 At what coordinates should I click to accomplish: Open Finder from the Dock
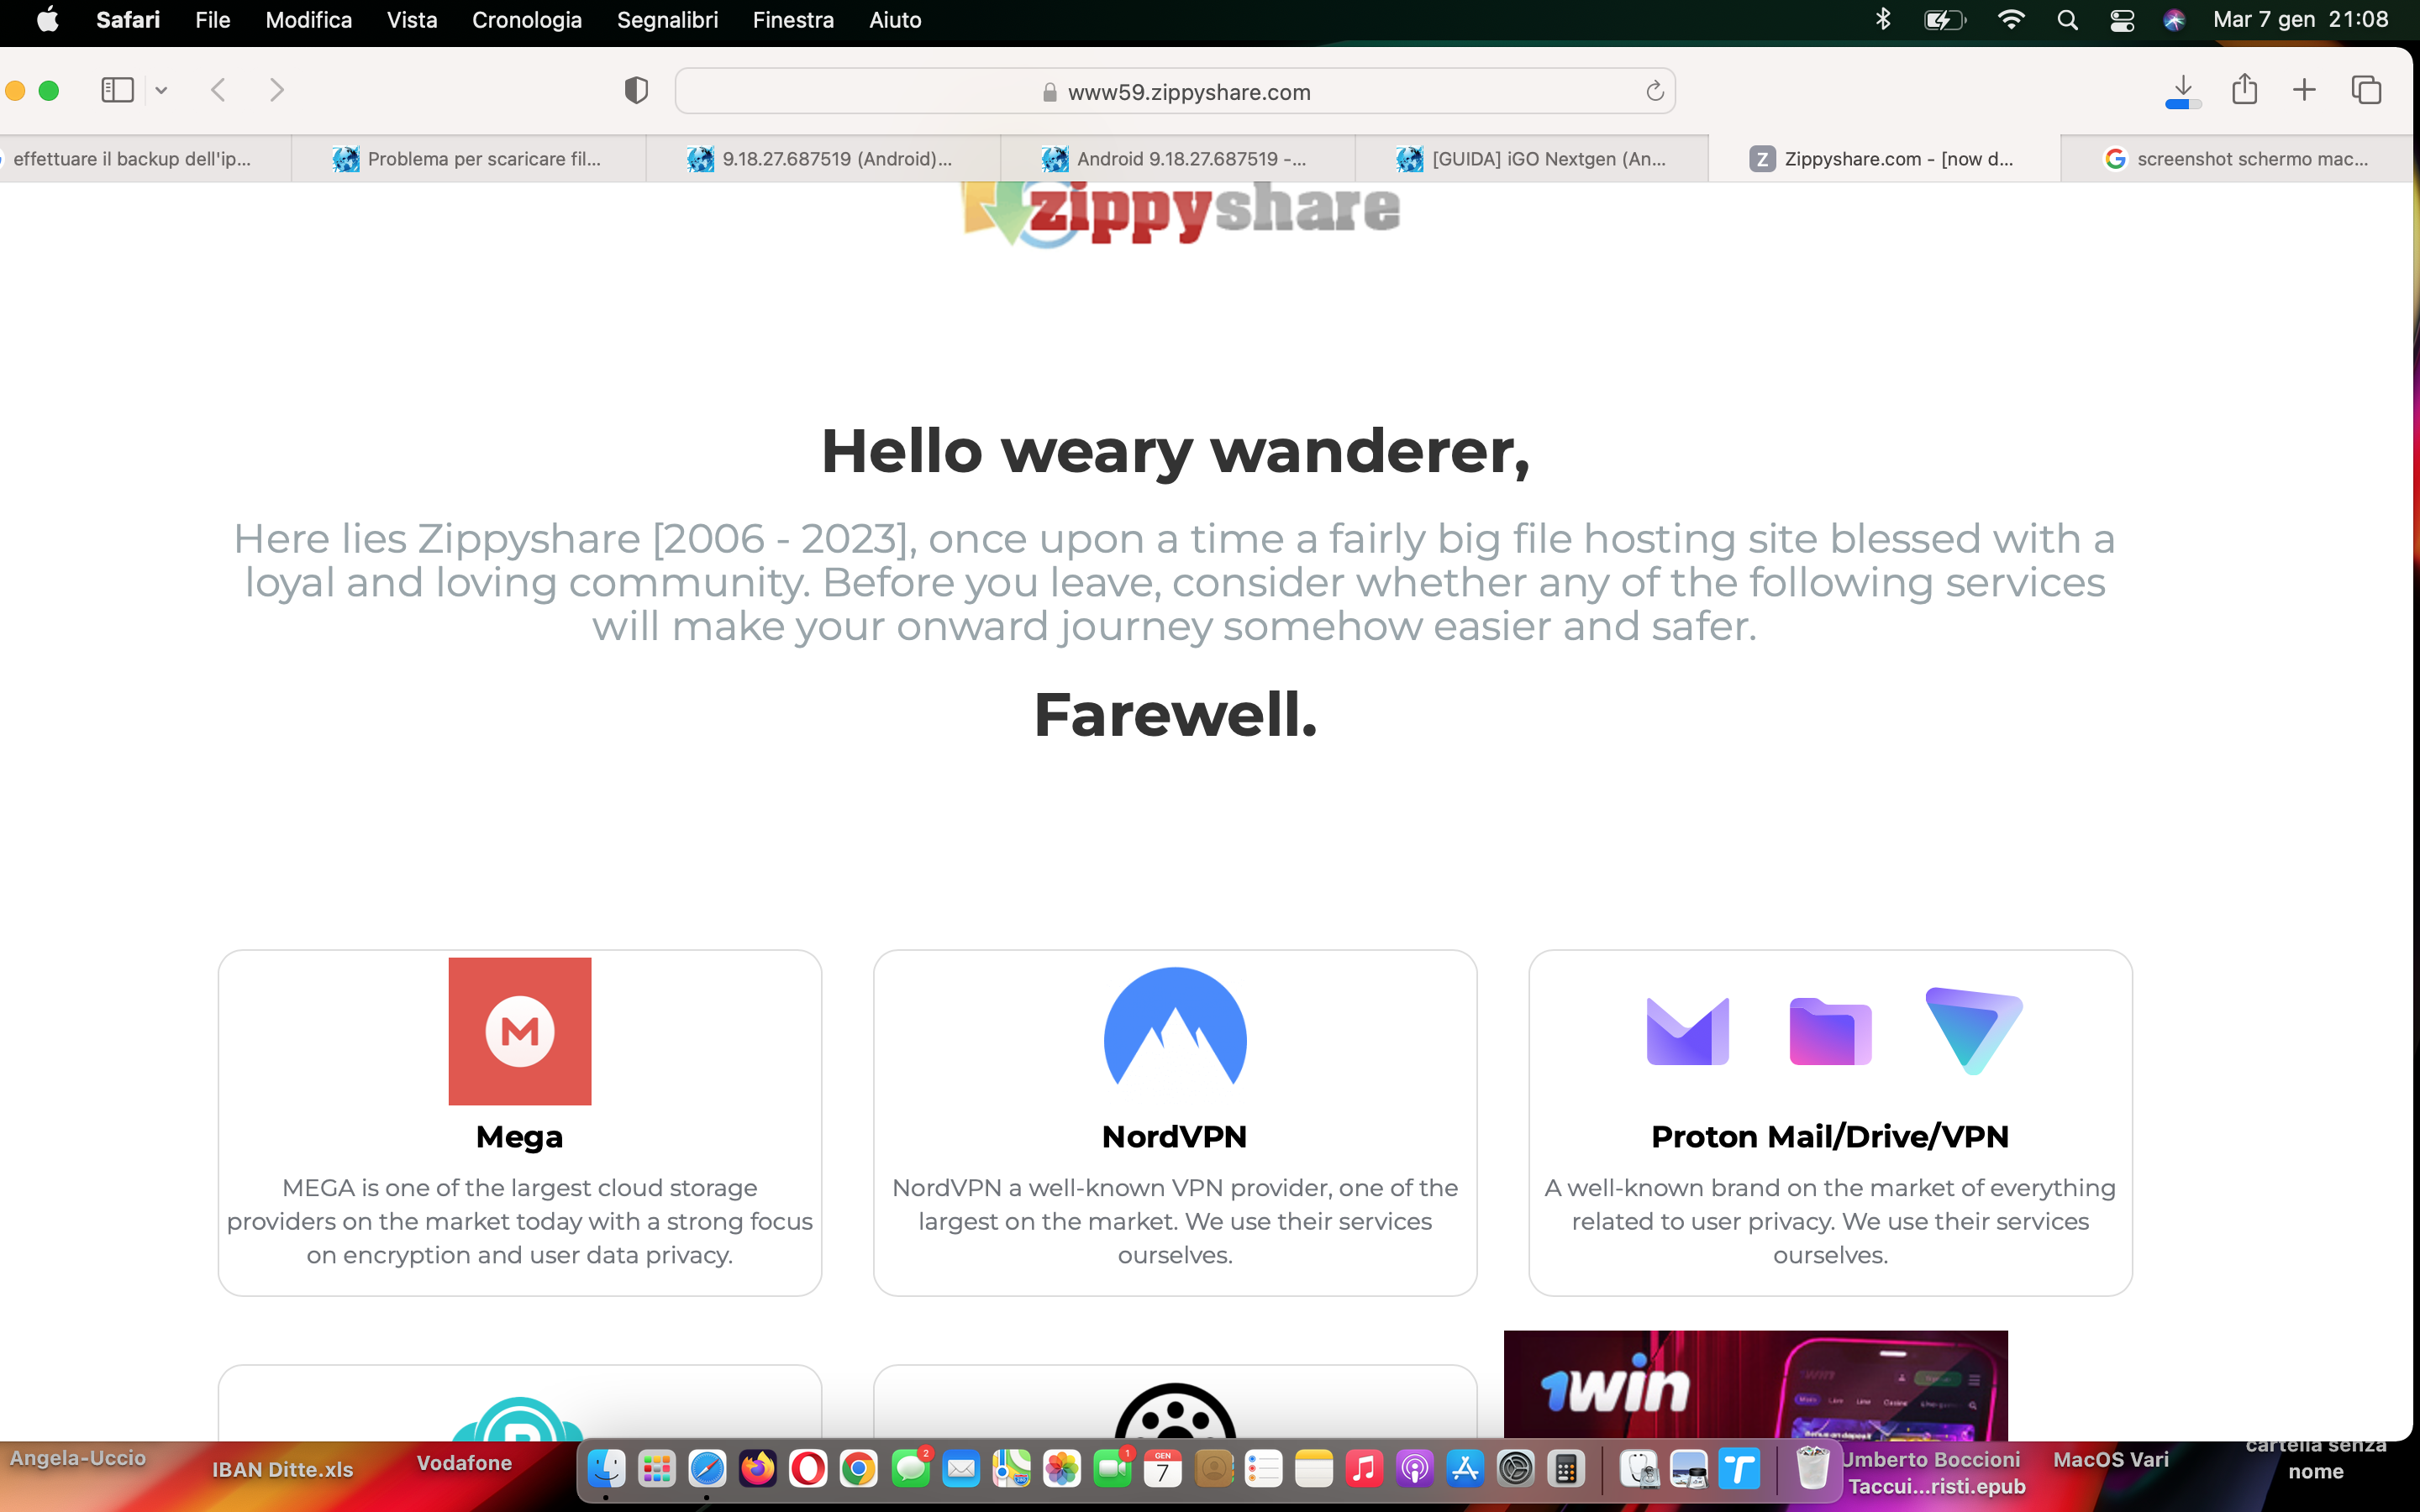click(606, 1469)
